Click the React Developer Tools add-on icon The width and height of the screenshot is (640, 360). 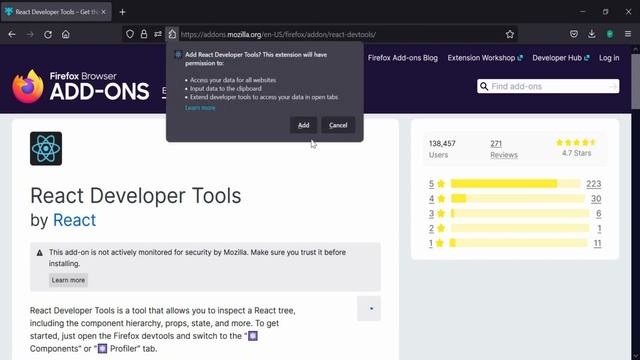(x=46, y=149)
